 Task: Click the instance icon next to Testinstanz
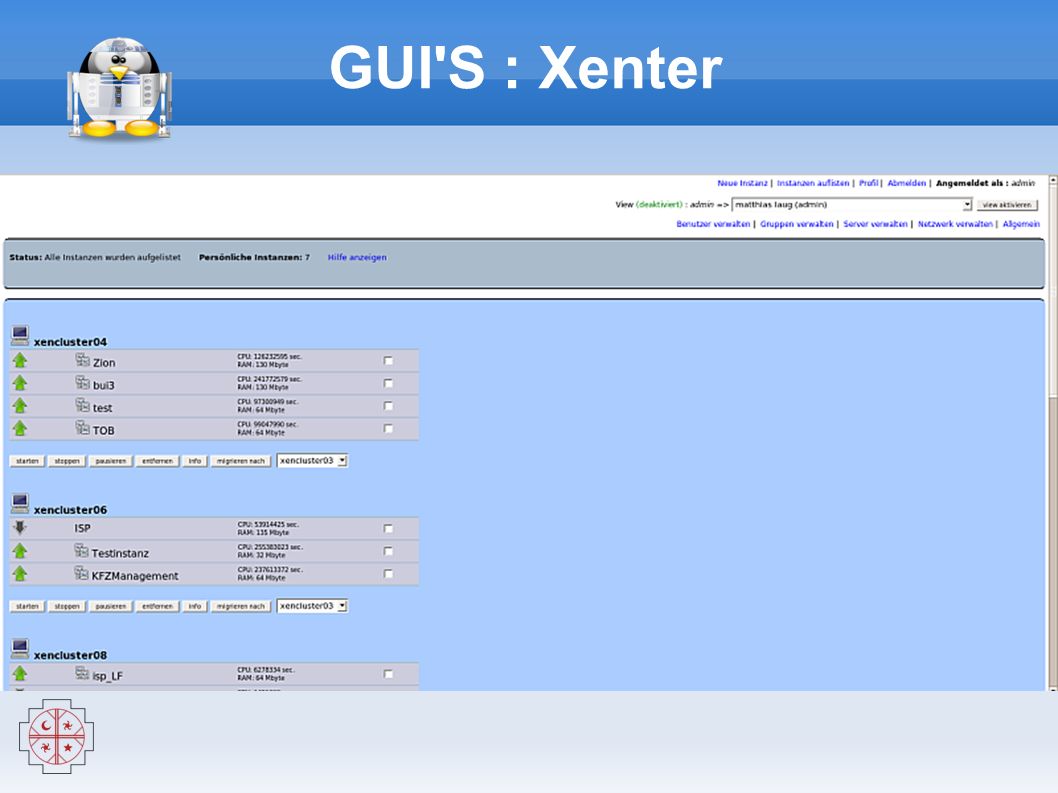(81, 551)
